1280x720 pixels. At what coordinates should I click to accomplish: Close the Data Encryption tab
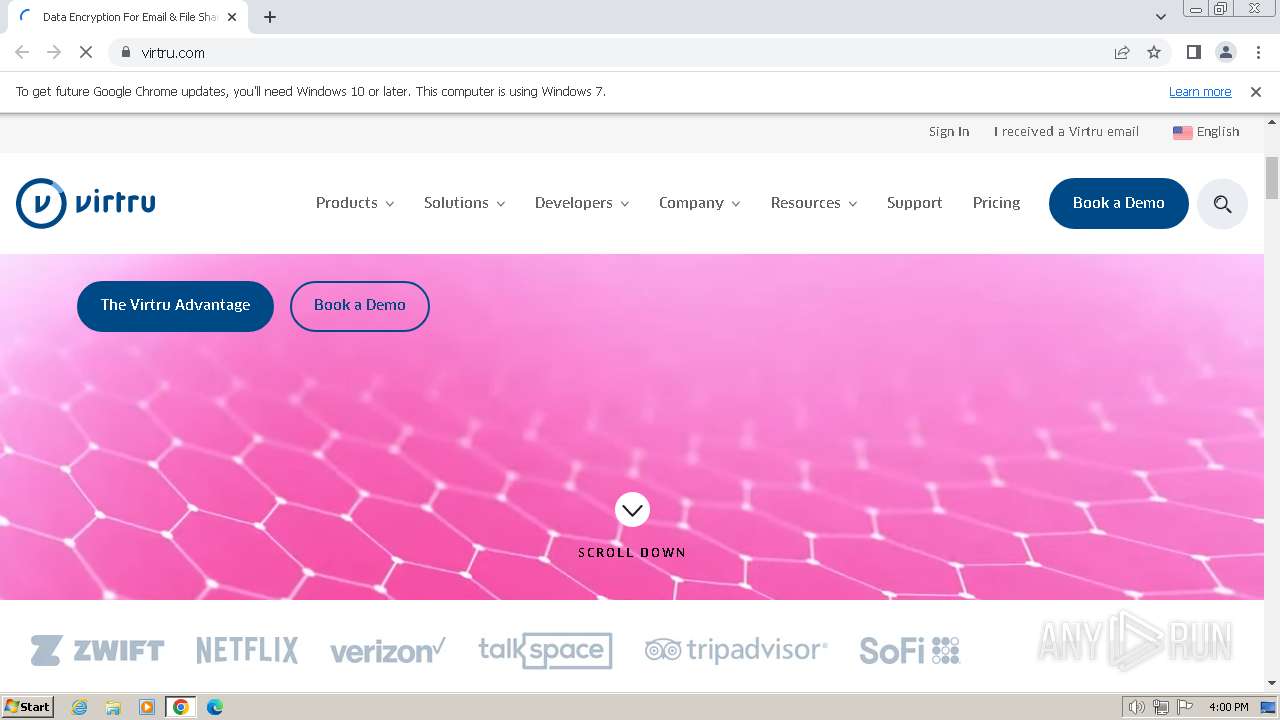(x=232, y=17)
